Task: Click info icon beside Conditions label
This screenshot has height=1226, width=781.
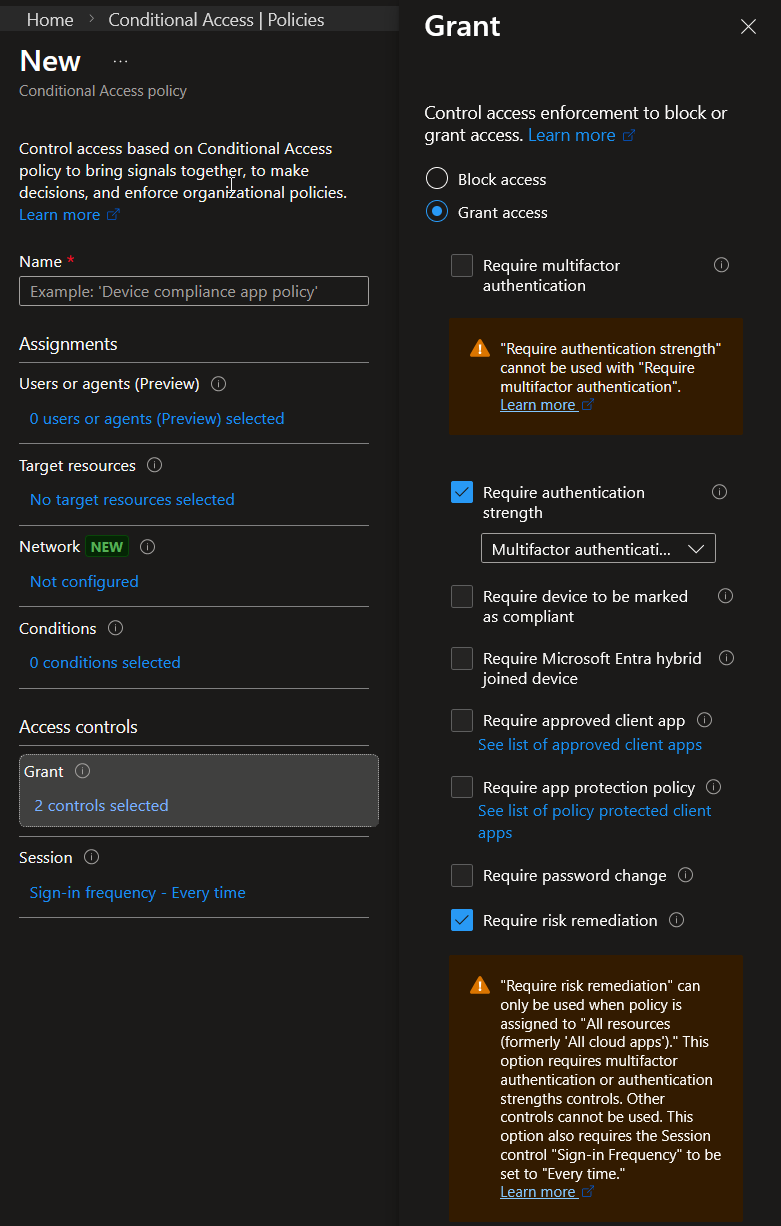Action: coord(115,629)
